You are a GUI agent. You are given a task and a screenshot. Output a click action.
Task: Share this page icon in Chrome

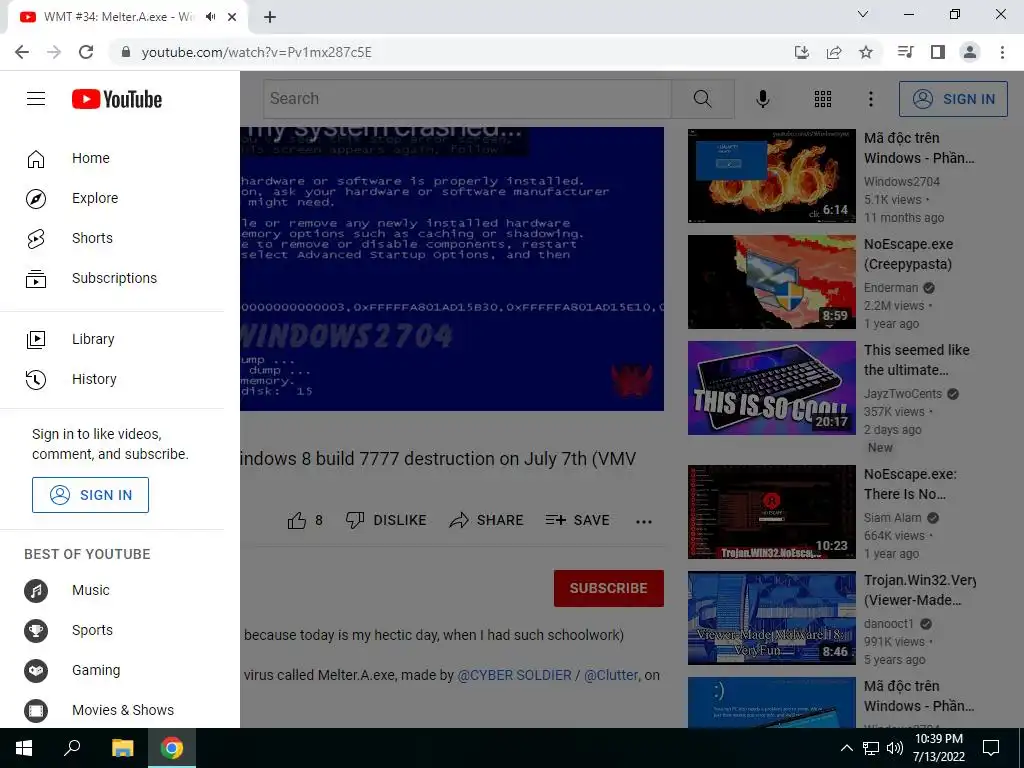[x=834, y=52]
